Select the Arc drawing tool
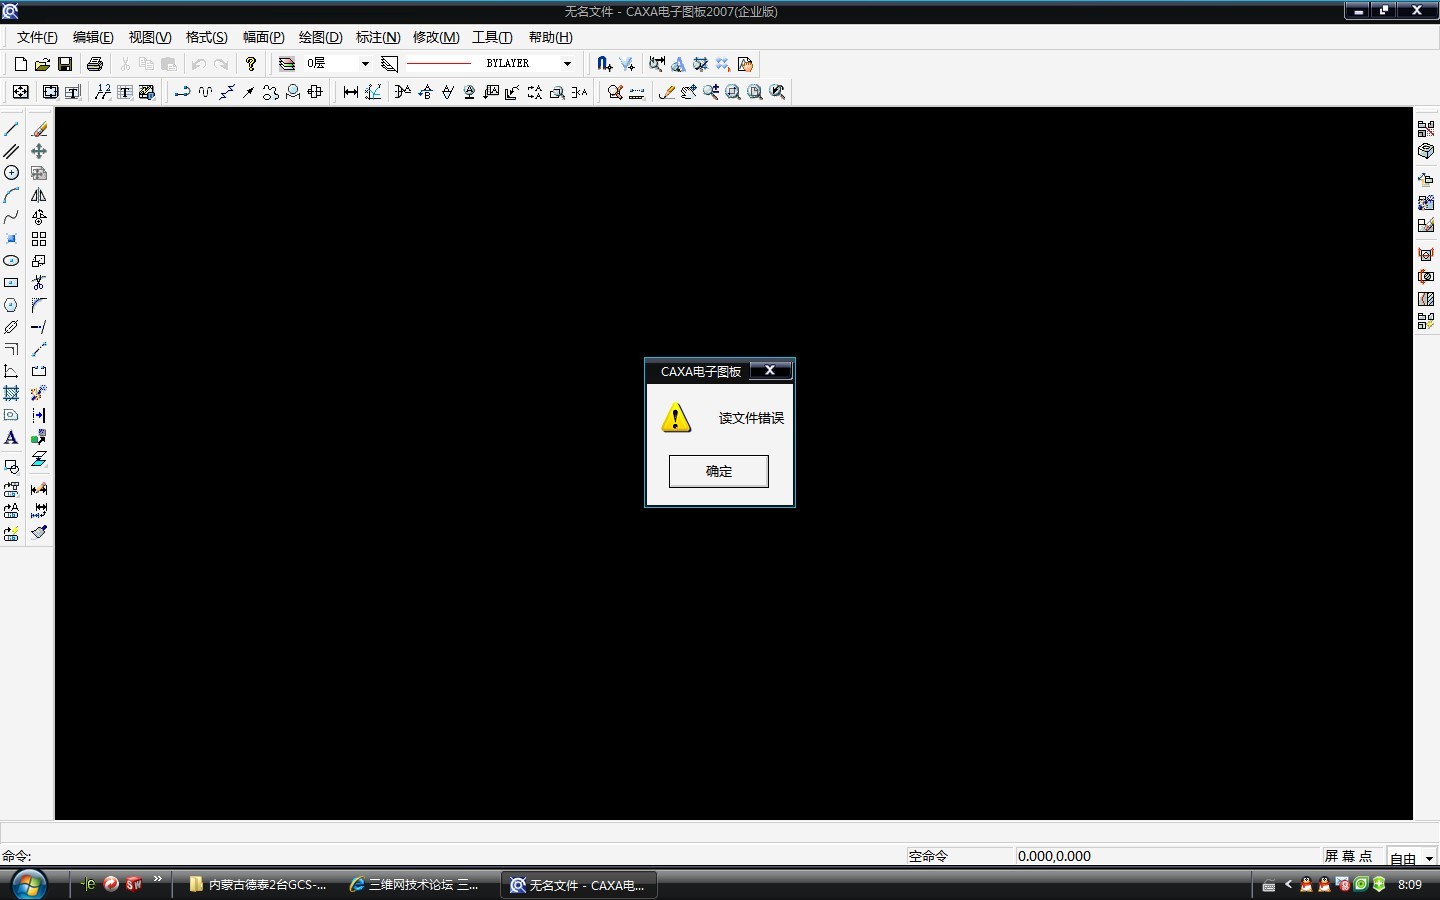The height and width of the screenshot is (900, 1440). (x=12, y=196)
